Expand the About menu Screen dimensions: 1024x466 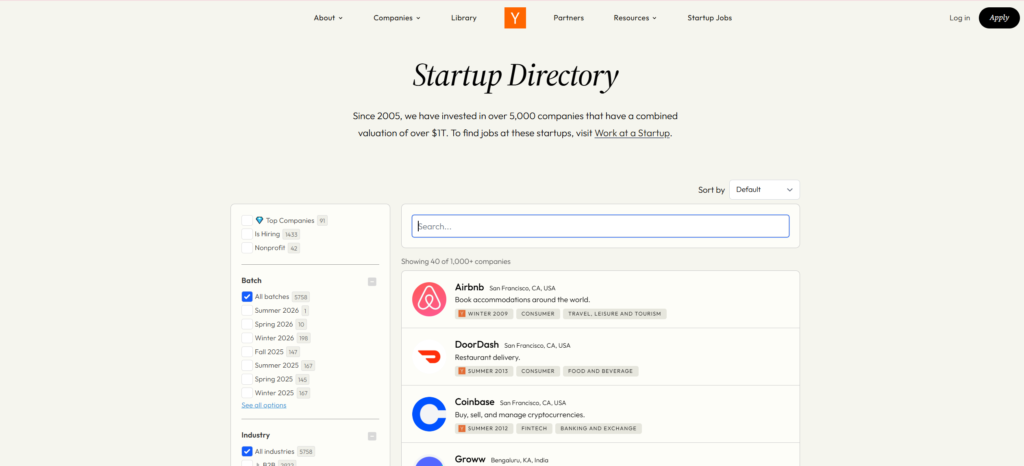(x=328, y=18)
